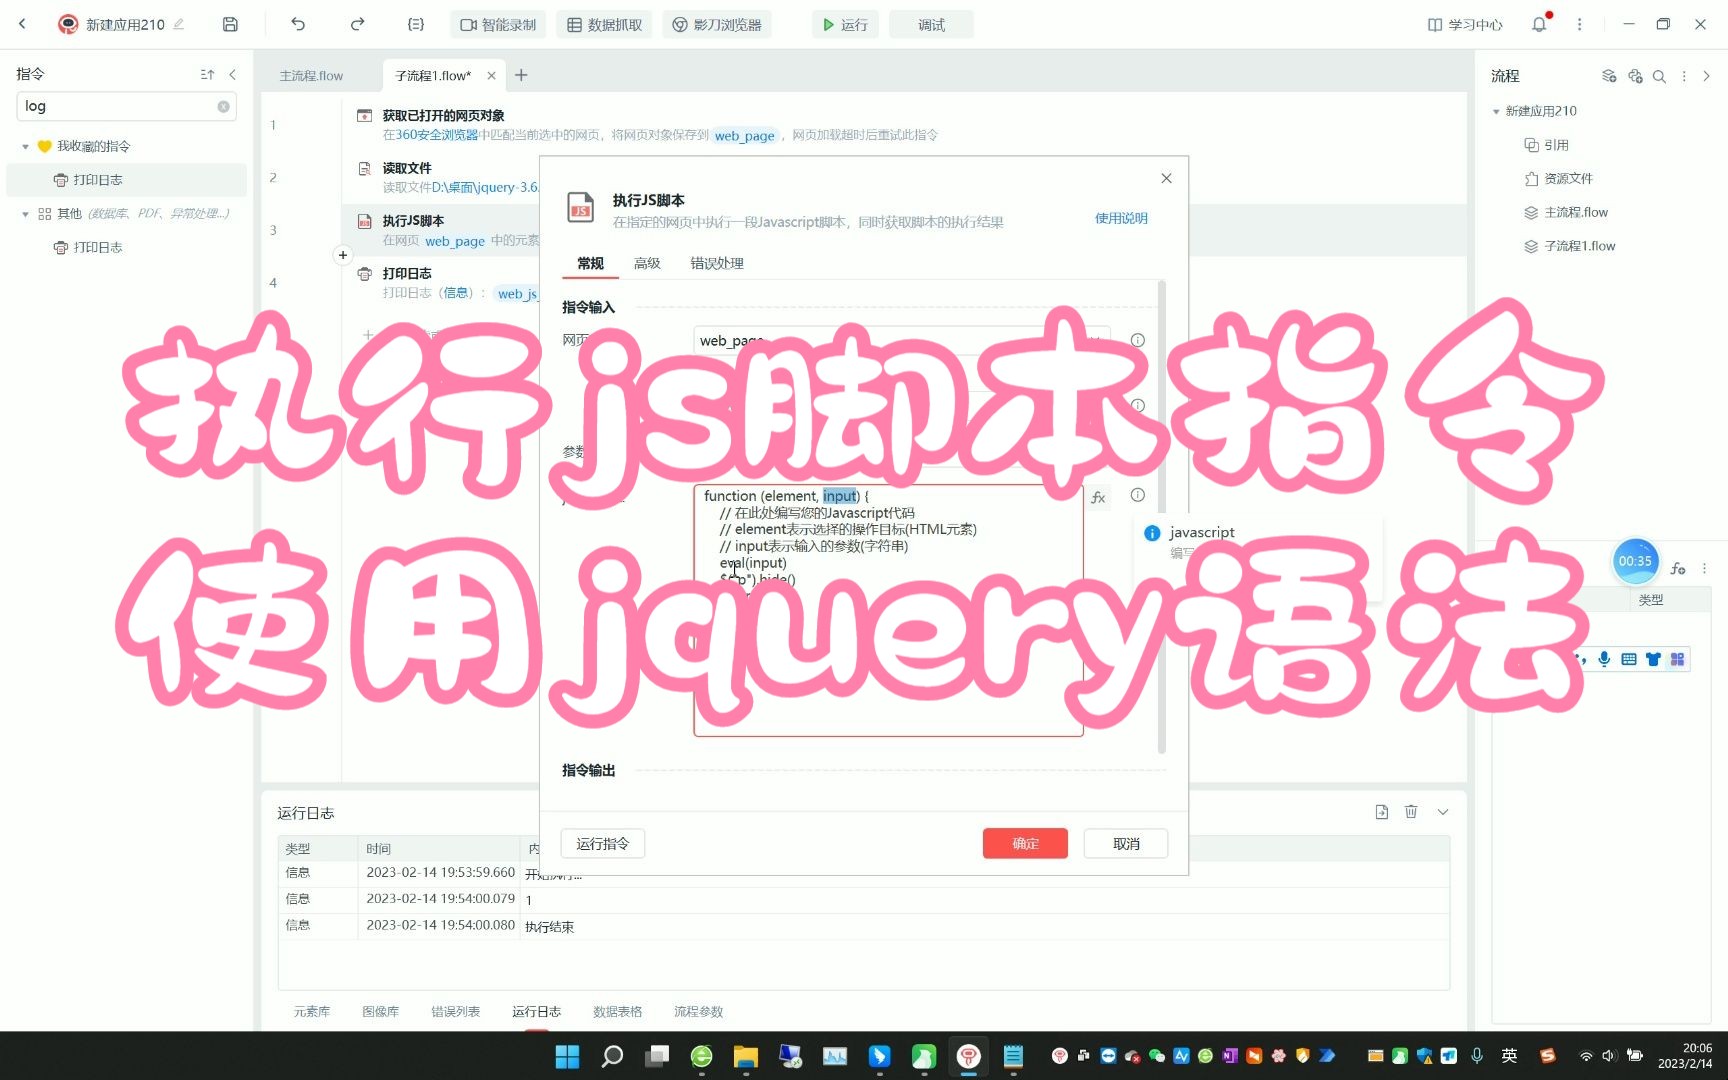The image size is (1728, 1080).
Task: Click the pencil icon to rename 新建应用210
Action: pyautogui.click(x=179, y=24)
